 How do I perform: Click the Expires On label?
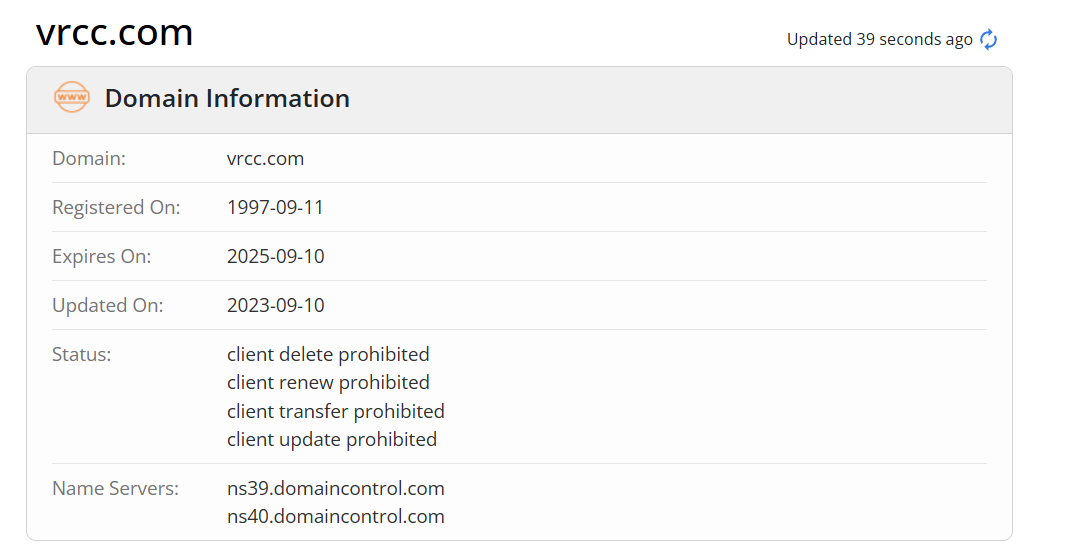click(101, 256)
